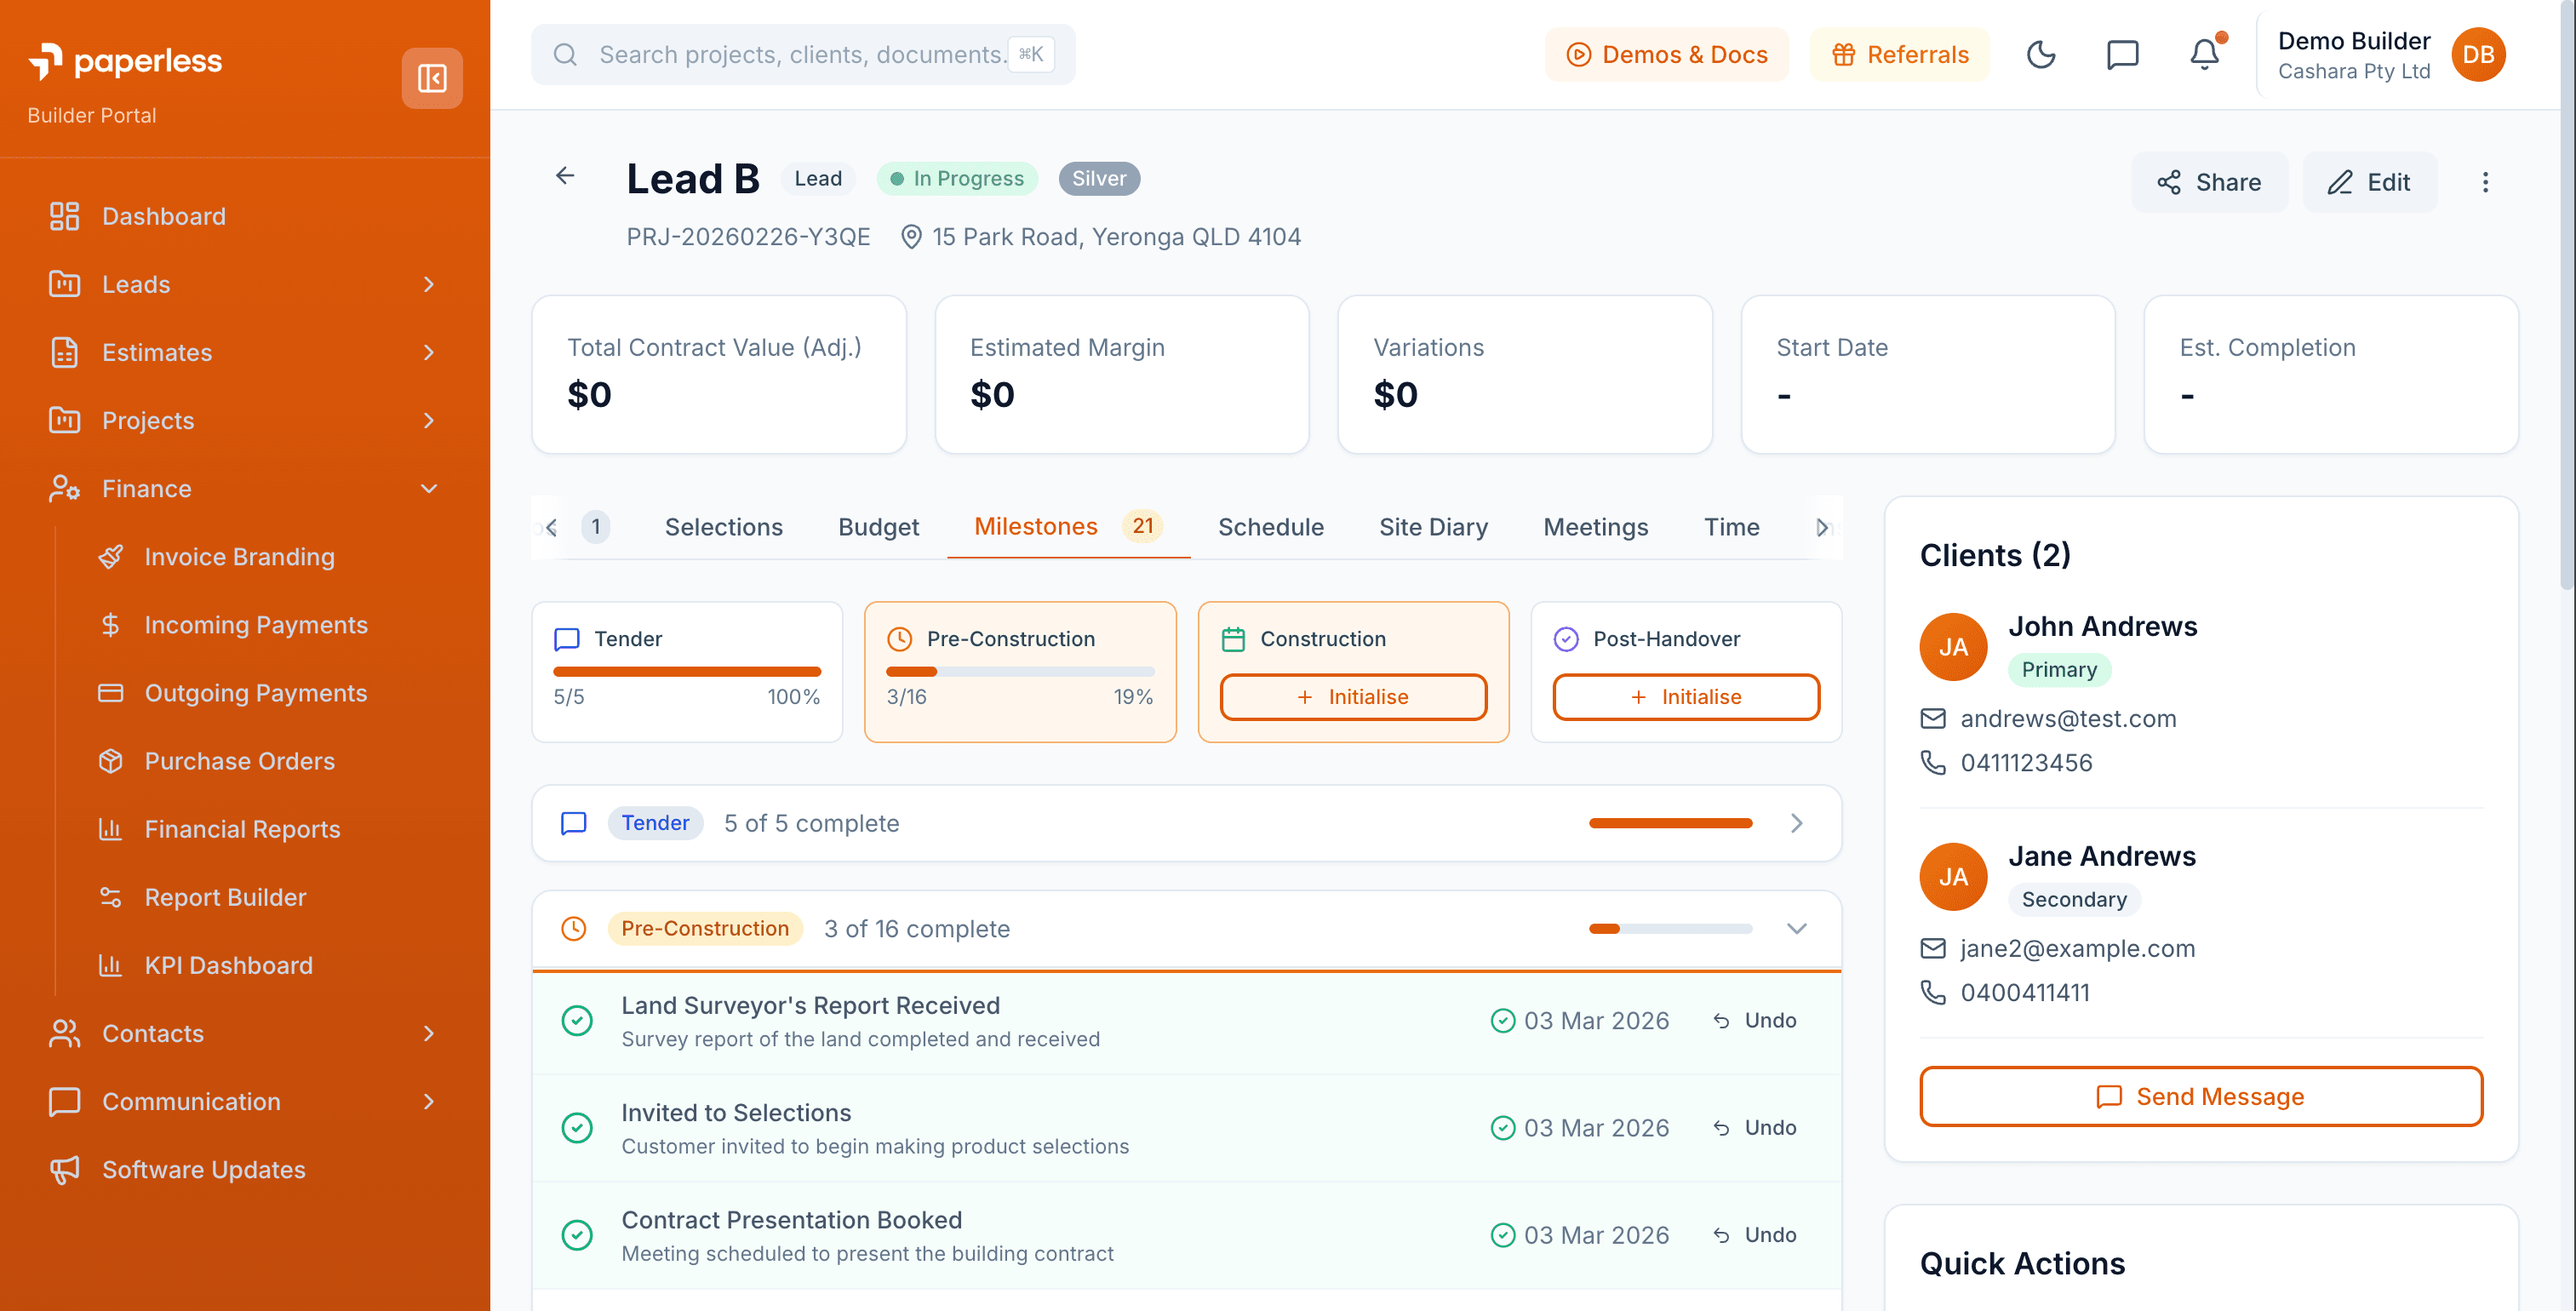Click Jane Andrews' phone icon

(1933, 992)
